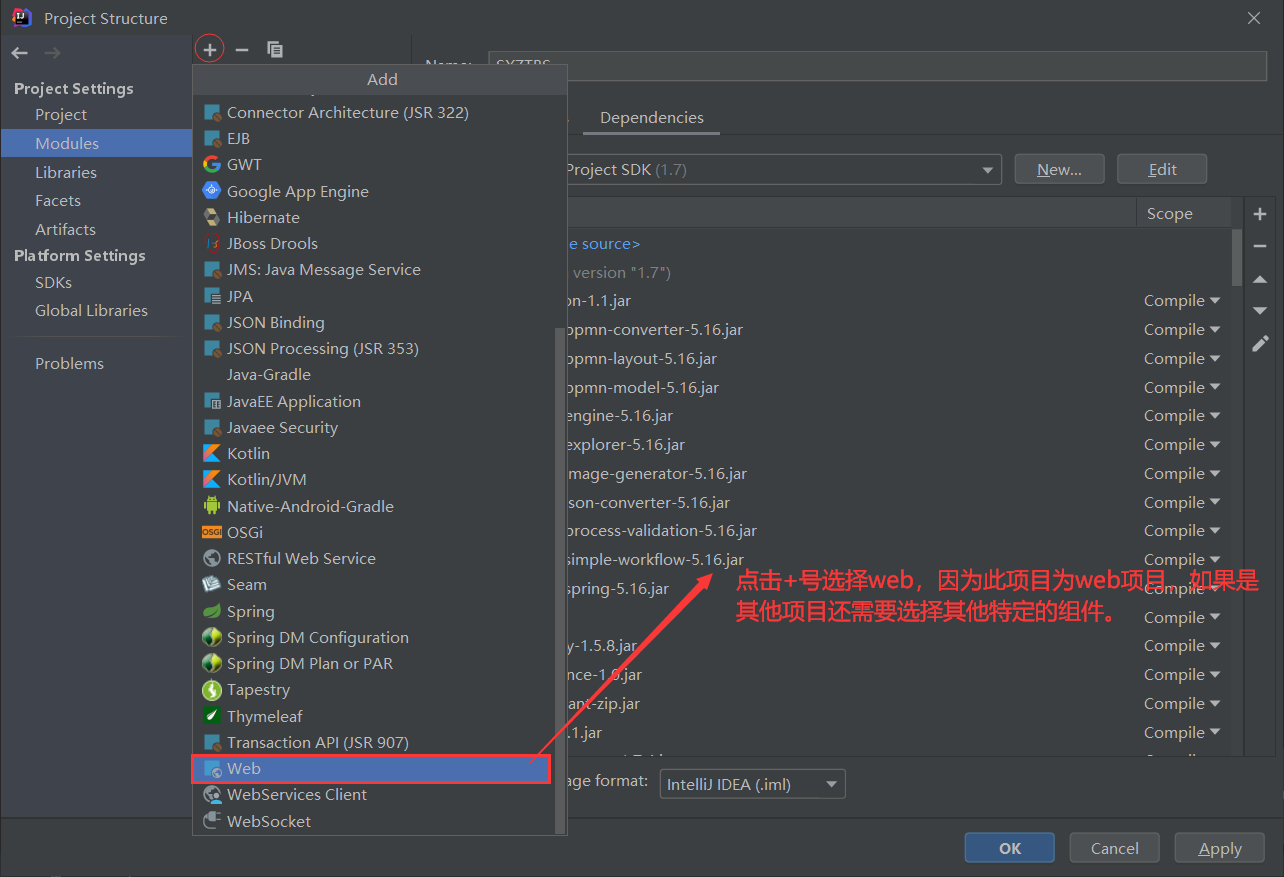Switch to the Dependencies tab
Viewport: 1284px width, 877px height.
tap(651, 117)
